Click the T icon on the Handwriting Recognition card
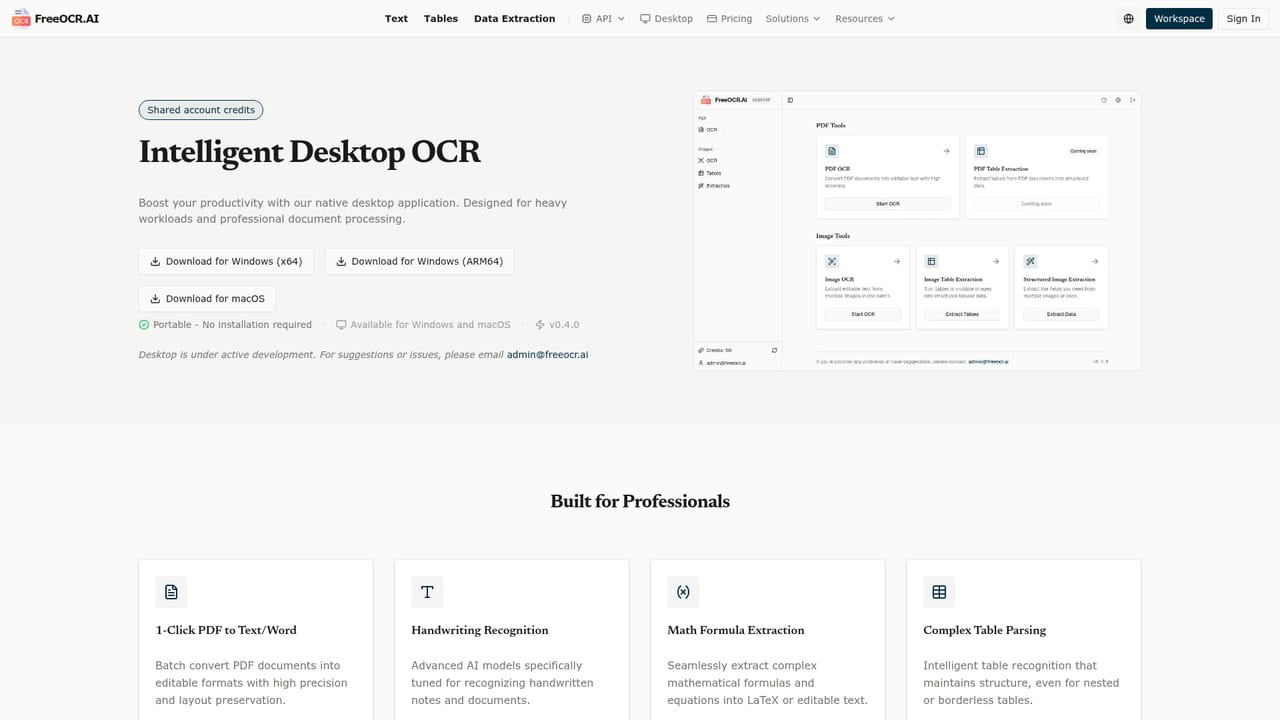The image size is (1280, 720). click(x=427, y=592)
